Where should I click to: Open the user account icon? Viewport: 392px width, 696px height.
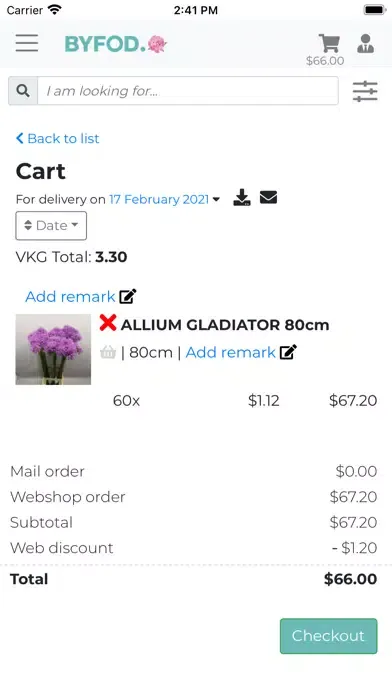point(365,43)
